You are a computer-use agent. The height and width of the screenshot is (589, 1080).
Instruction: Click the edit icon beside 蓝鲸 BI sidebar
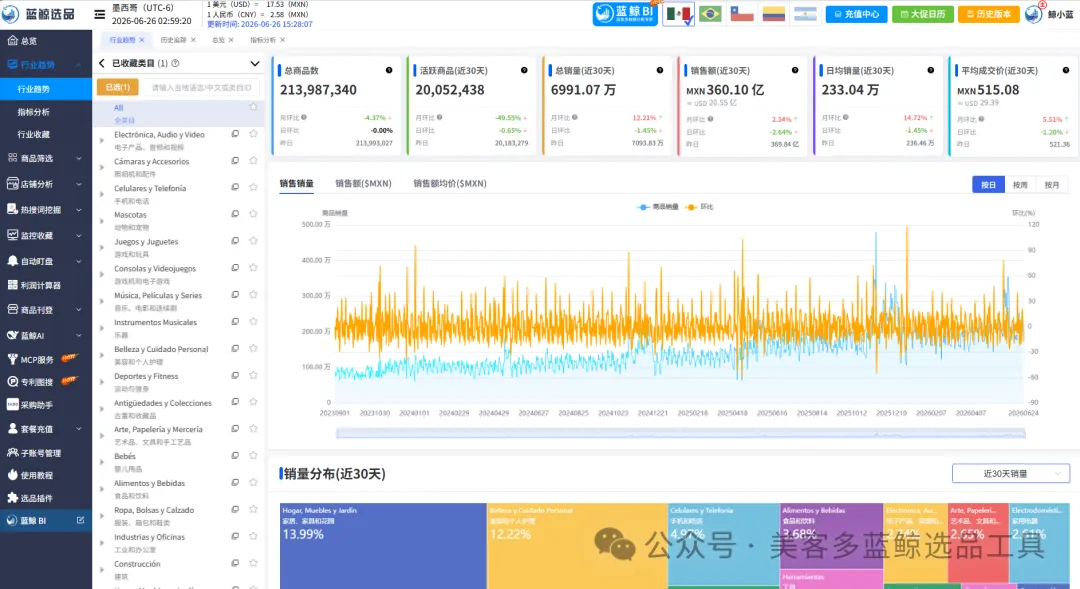point(80,520)
